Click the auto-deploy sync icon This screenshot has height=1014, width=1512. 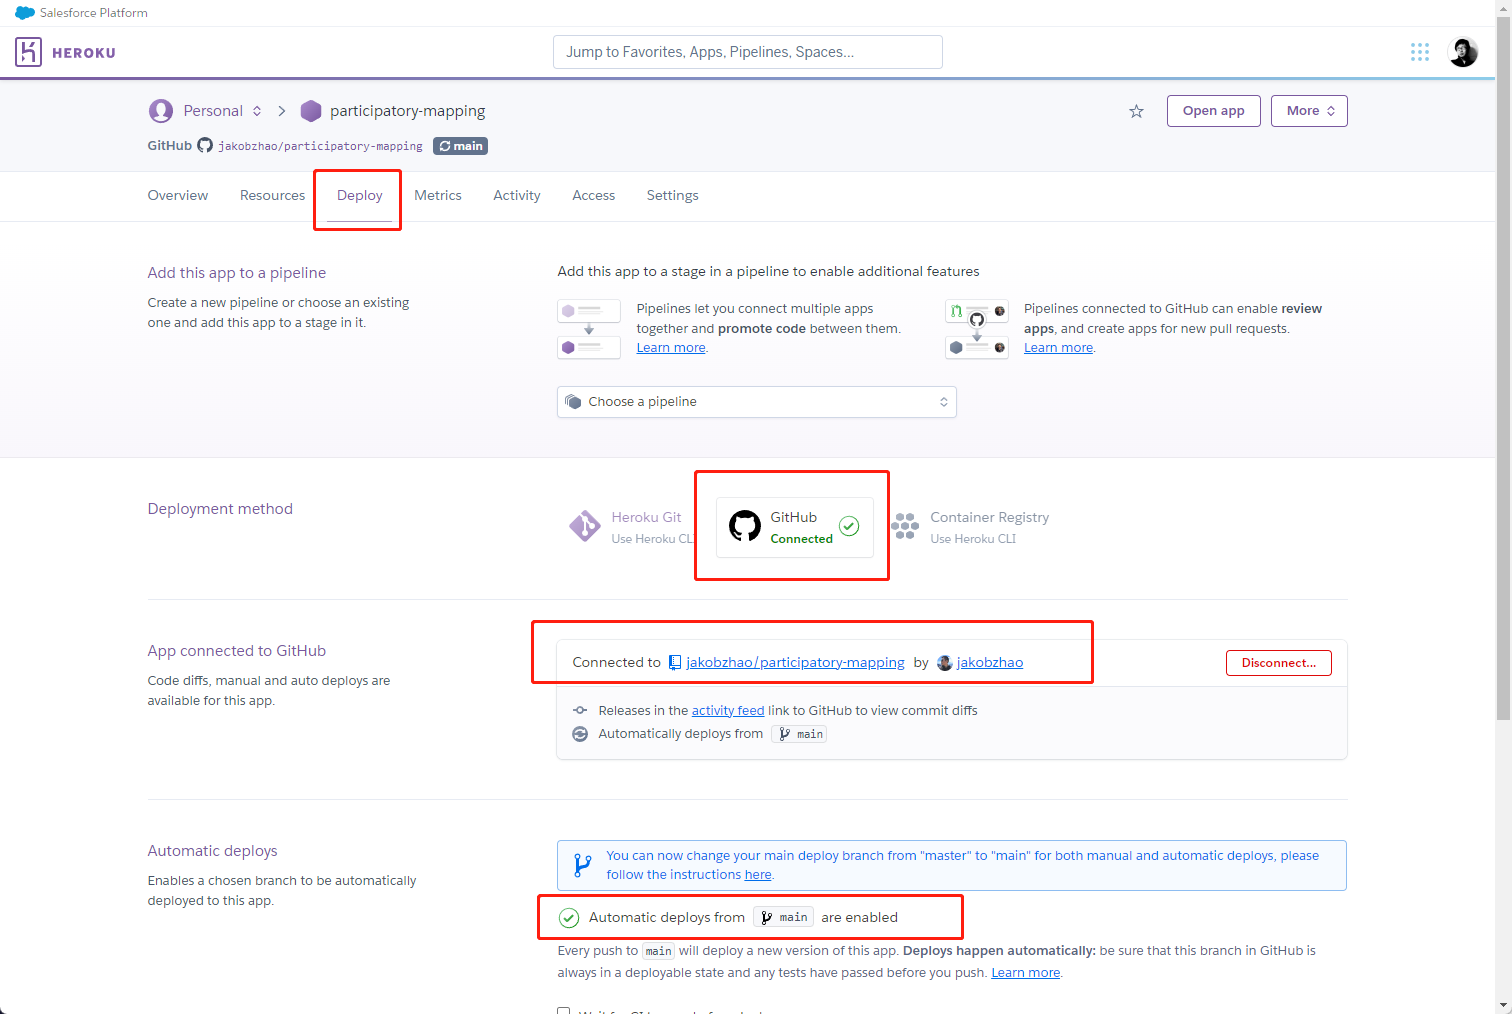coord(580,734)
